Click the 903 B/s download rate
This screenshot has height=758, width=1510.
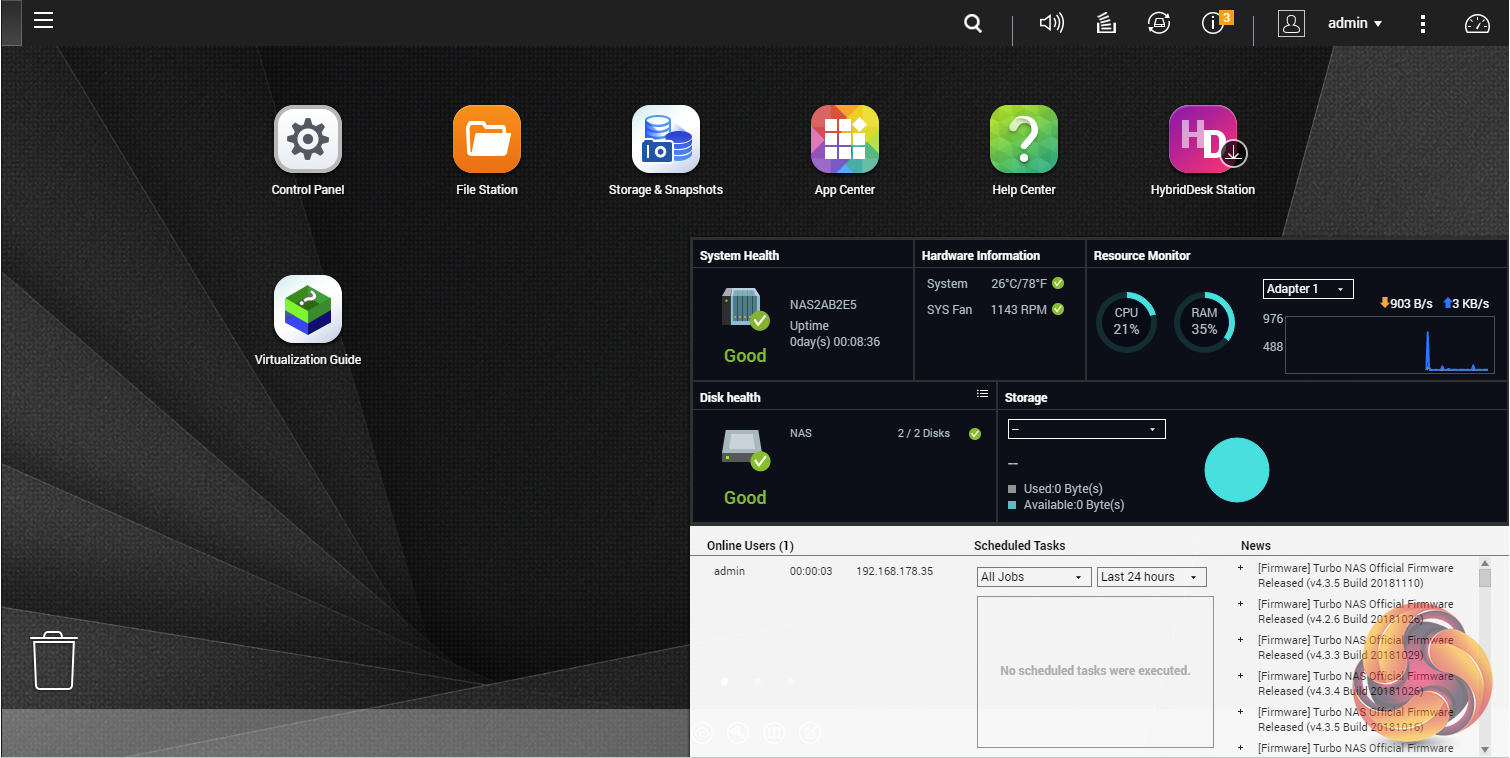[x=1406, y=304]
